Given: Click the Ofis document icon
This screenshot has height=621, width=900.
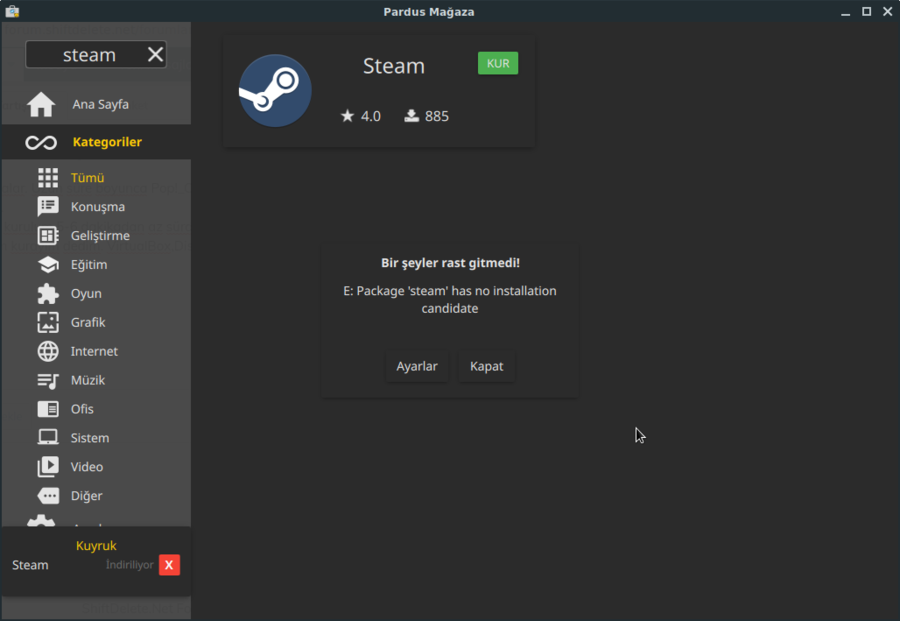Looking at the screenshot, I should click(x=48, y=409).
